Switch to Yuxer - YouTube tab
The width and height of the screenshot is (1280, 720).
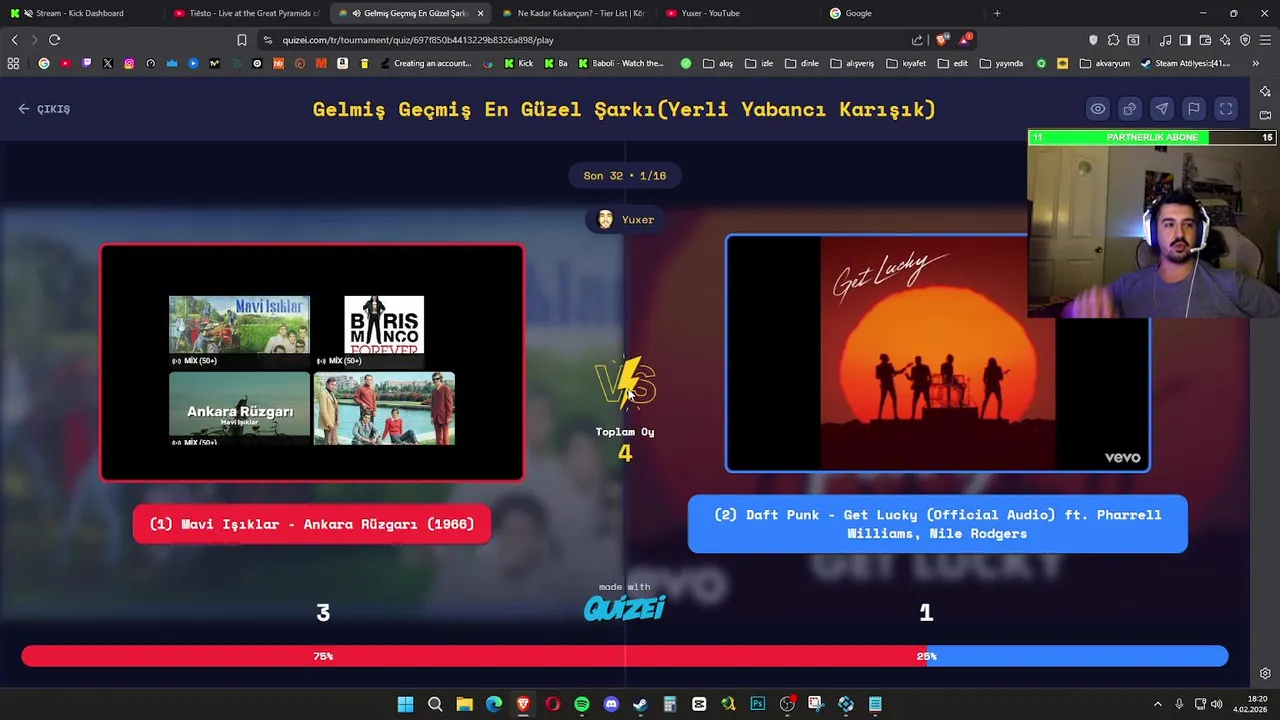point(738,13)
